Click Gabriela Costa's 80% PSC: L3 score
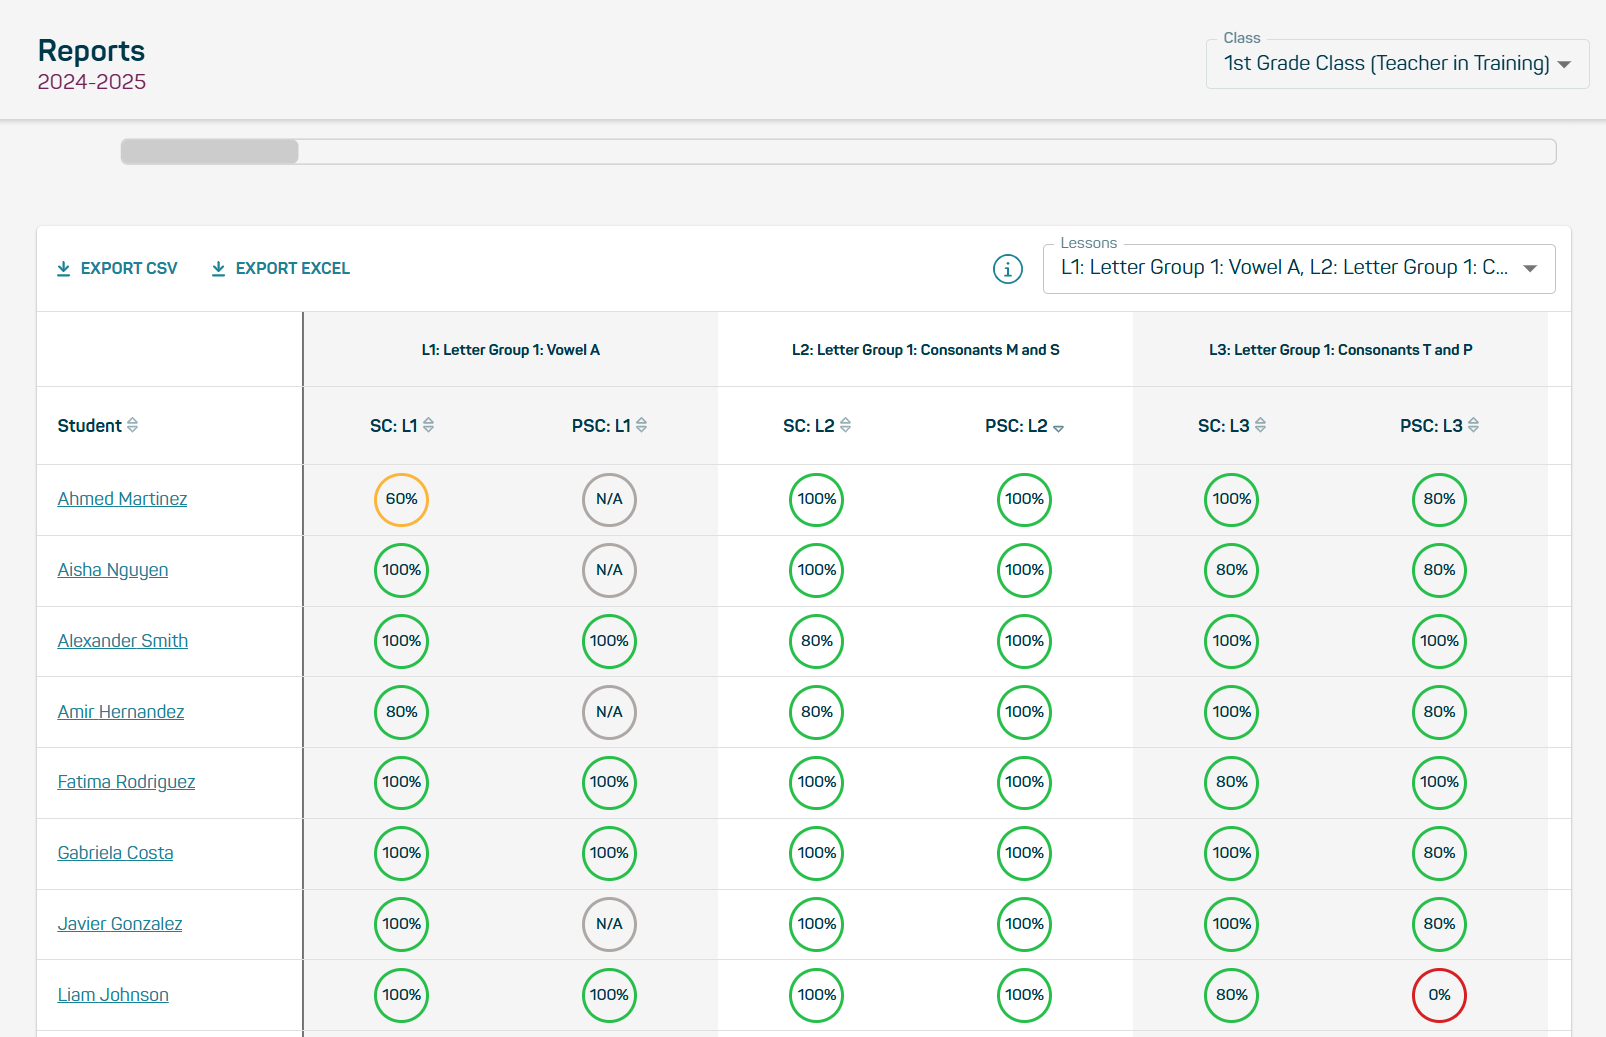 [x=1439, y=853]
